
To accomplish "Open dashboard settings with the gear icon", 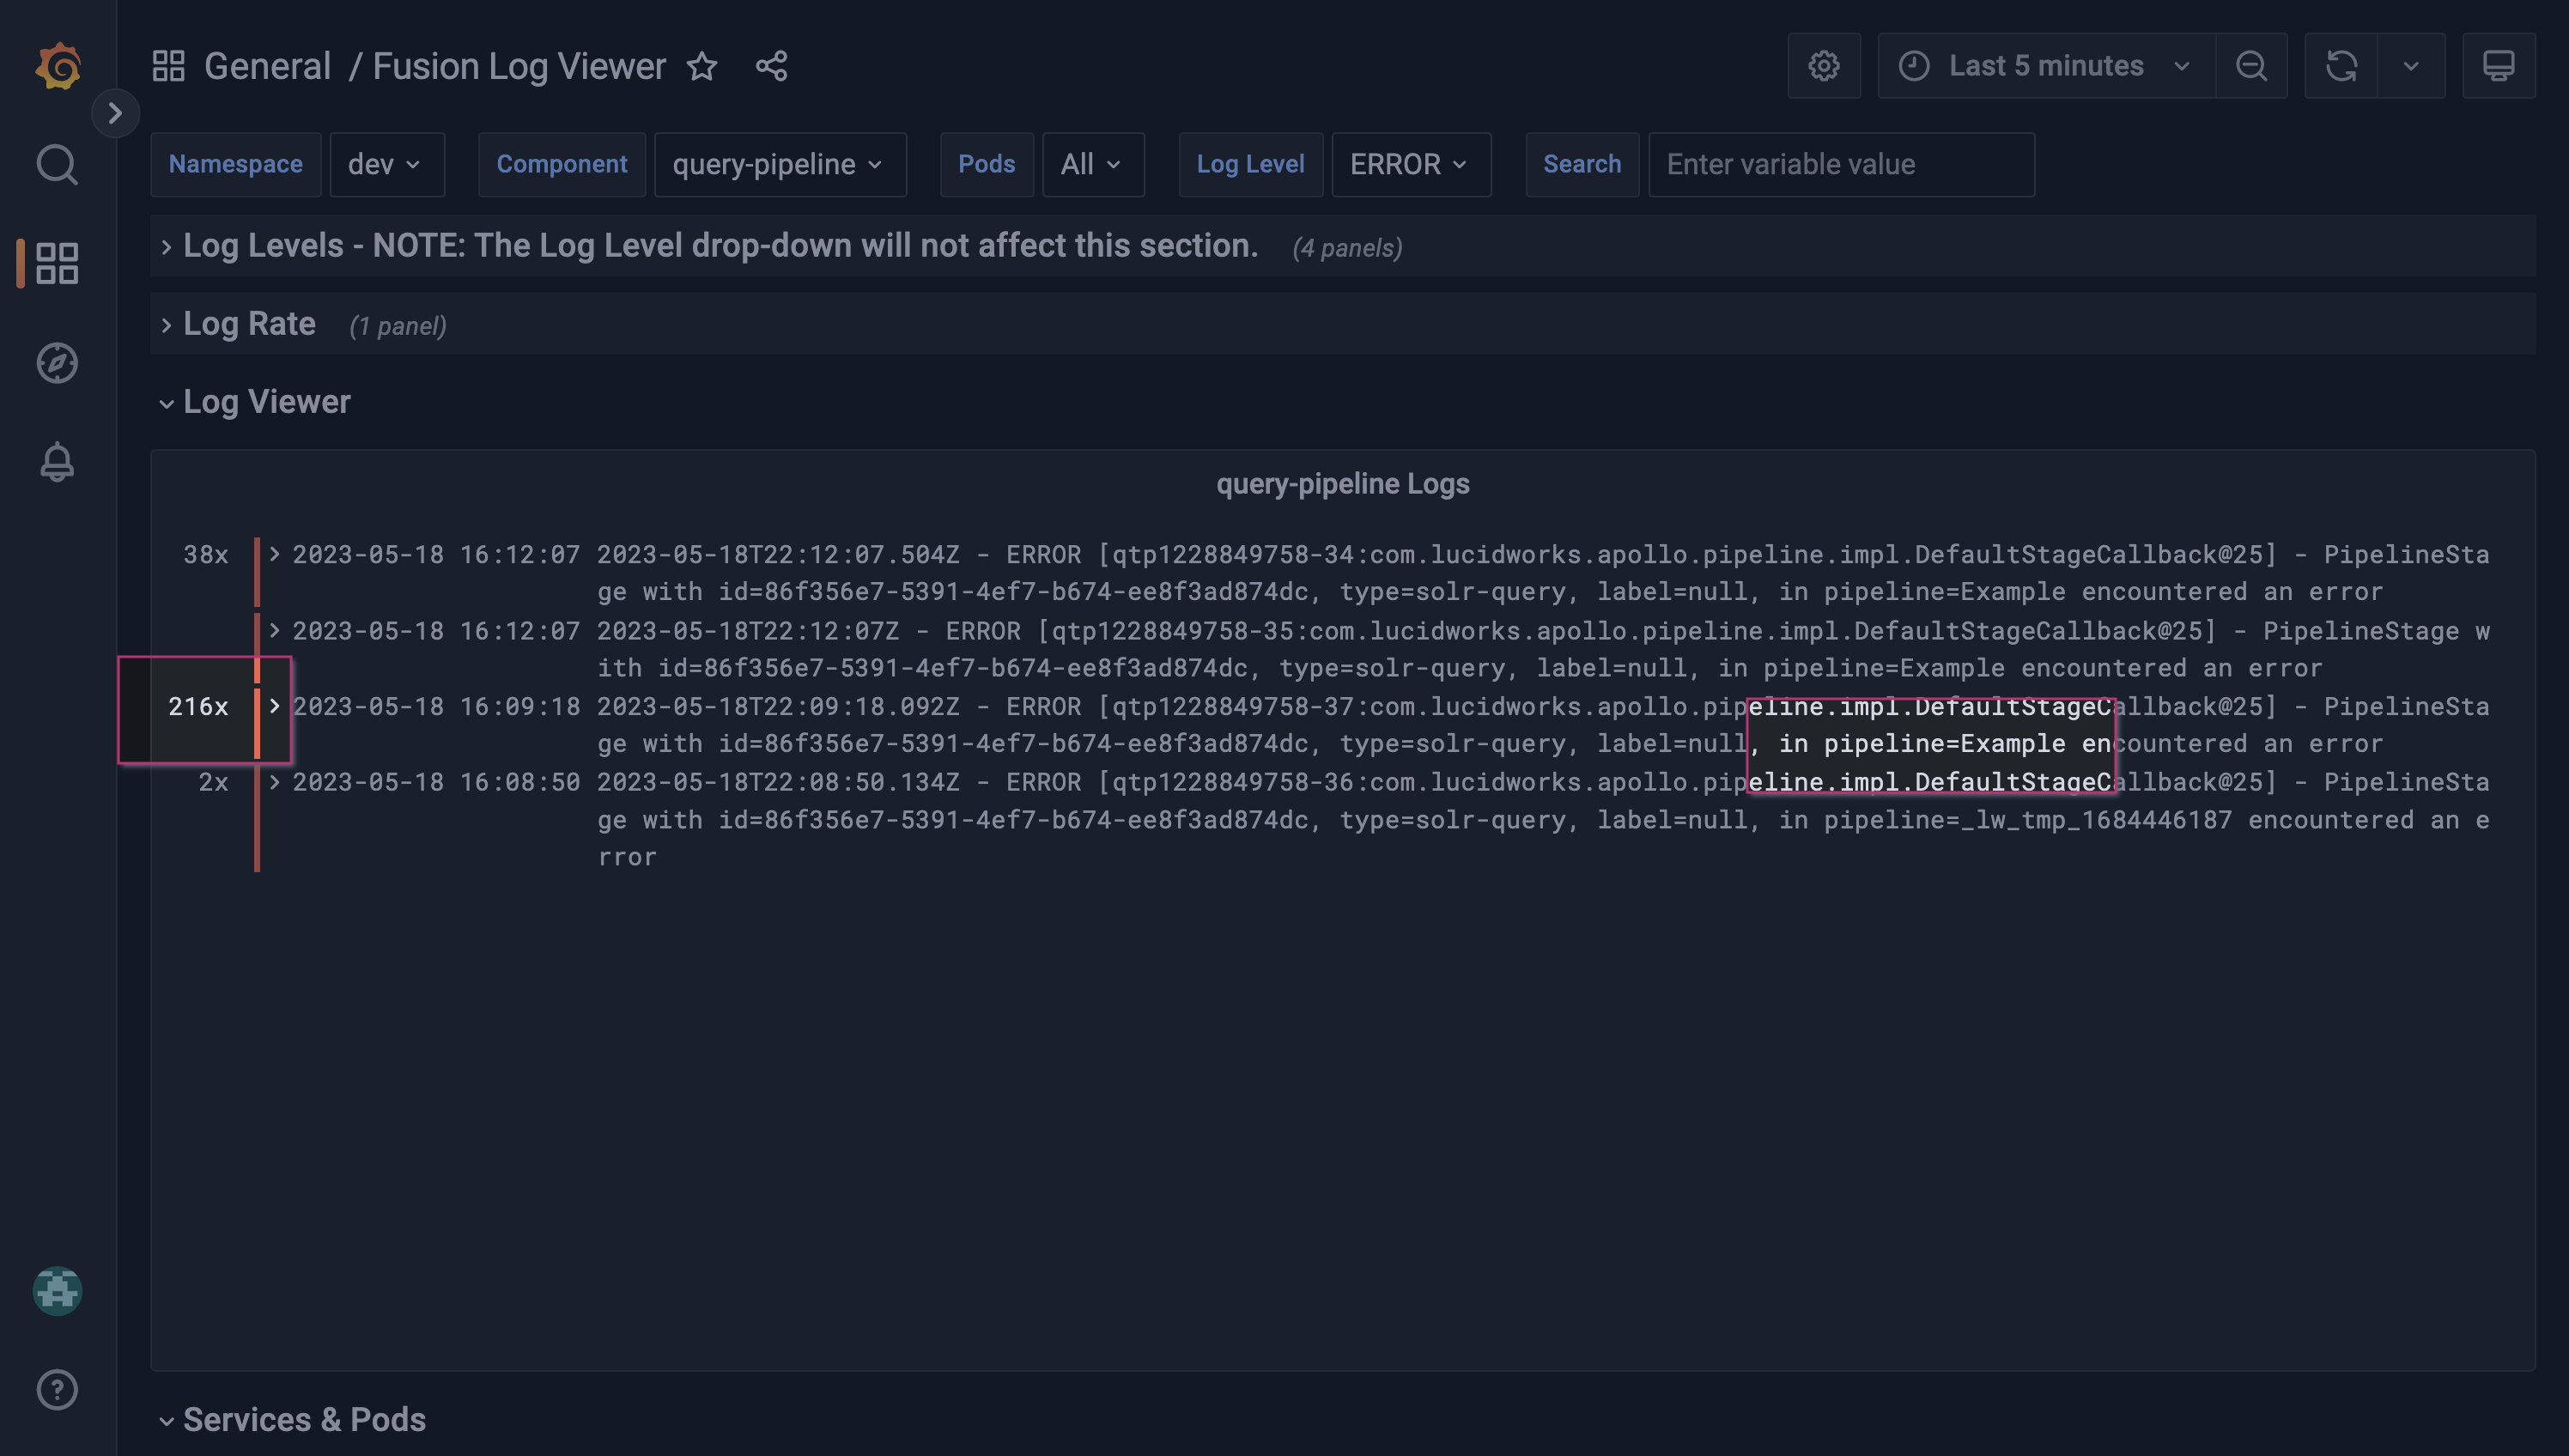I will [1824, 66].
